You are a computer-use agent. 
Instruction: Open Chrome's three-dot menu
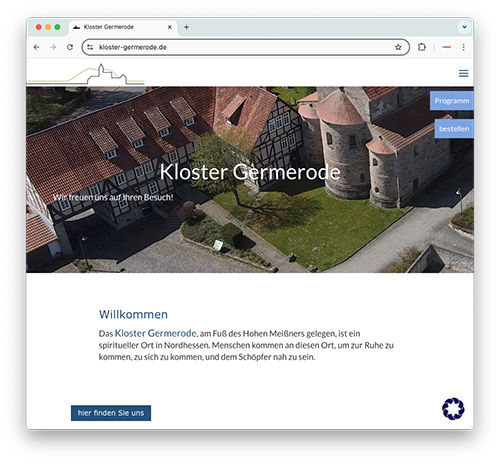[x=463, y=47]
